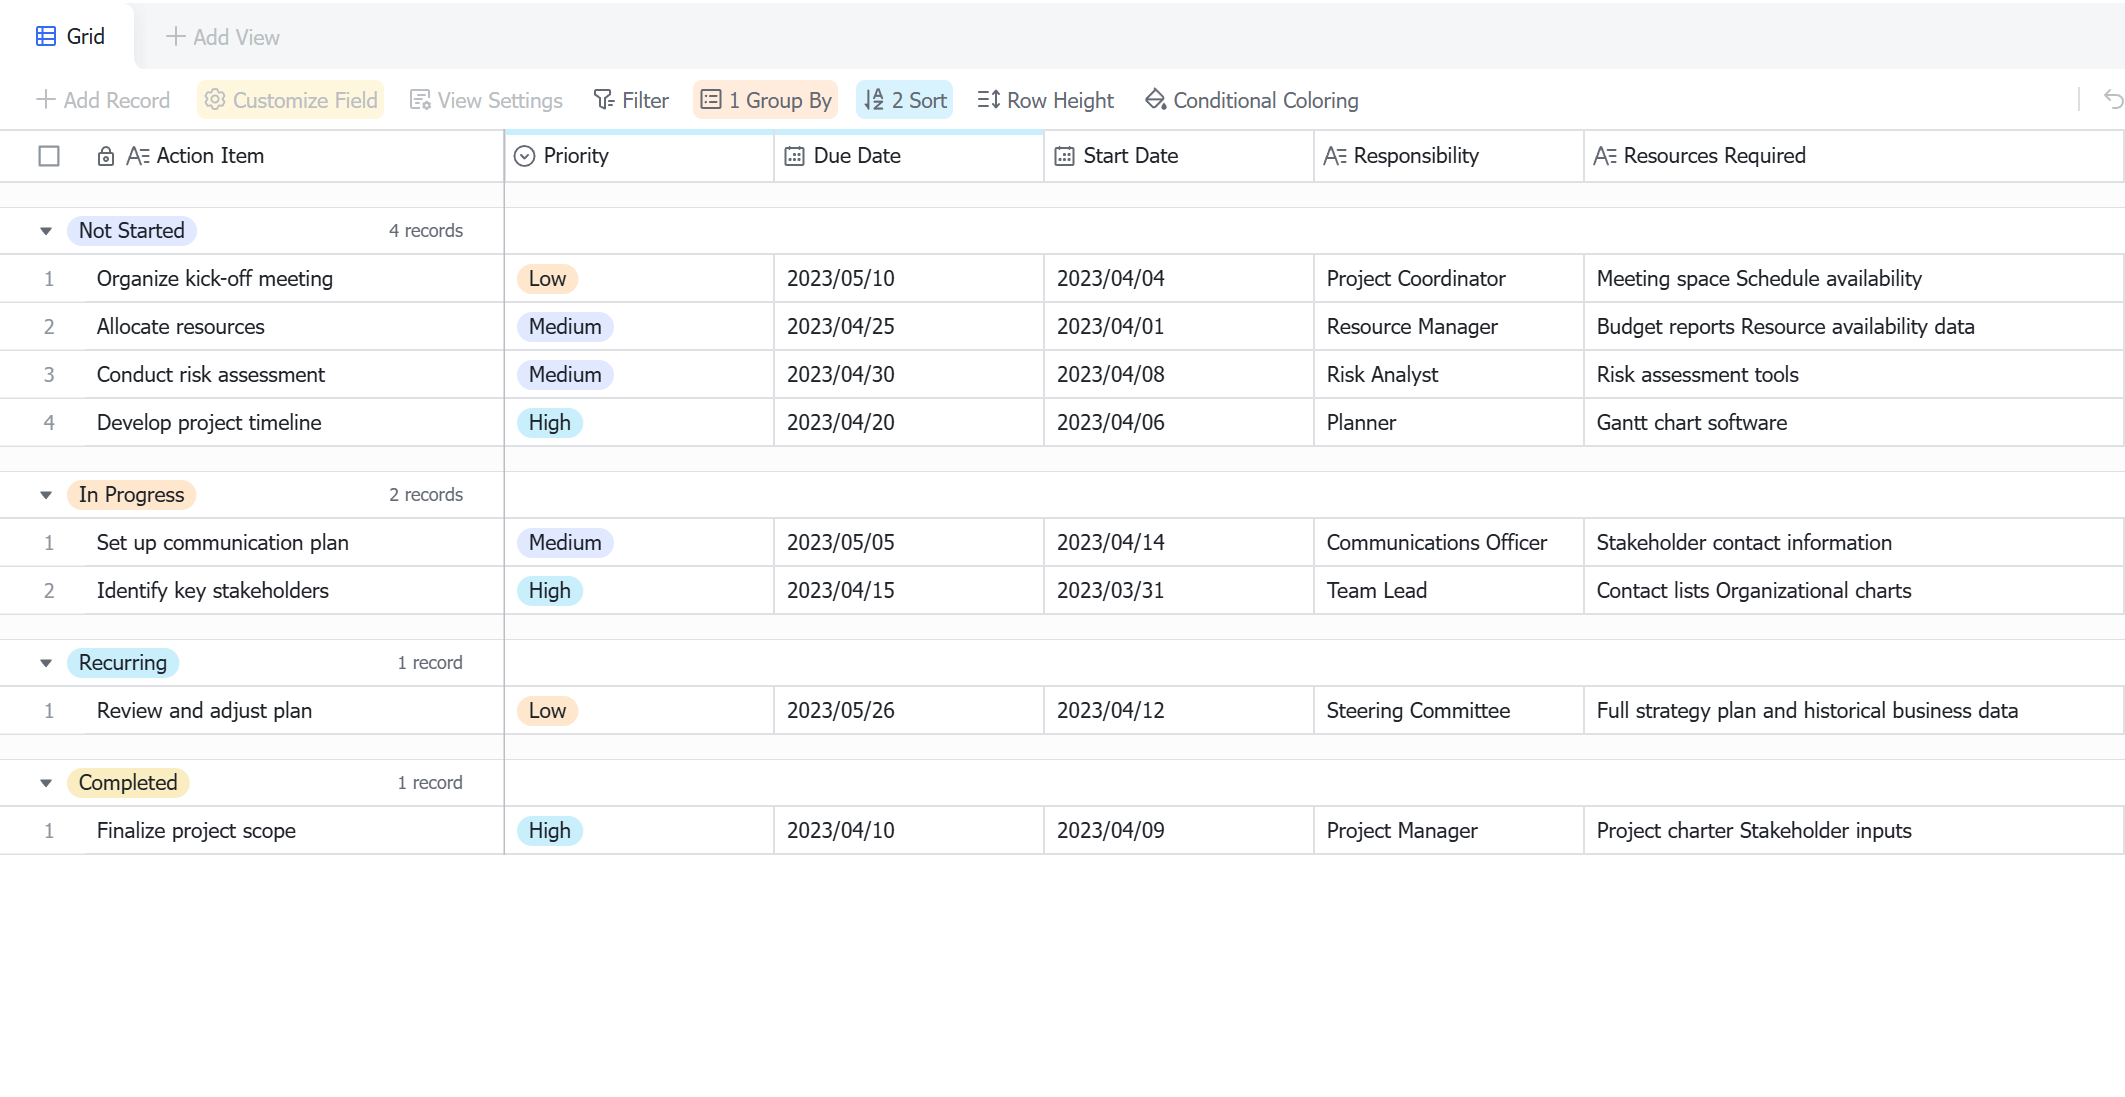Viewport: 2125px width, 1097px height.
Task: Click the Add Record button
Action: click(103, 100)
